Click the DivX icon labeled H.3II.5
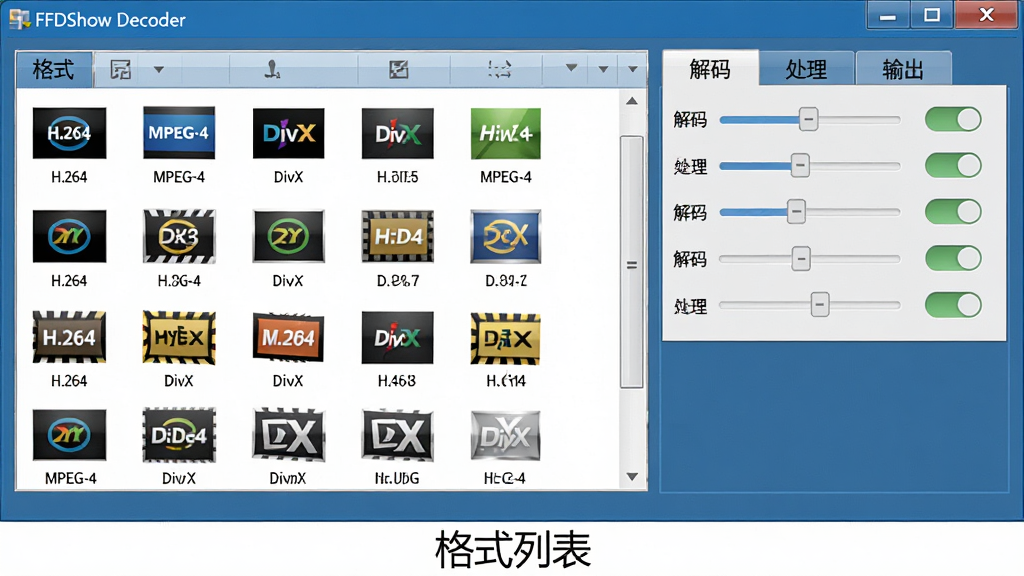This screenshot has width=1024, height=576. [x=398, y=133]
